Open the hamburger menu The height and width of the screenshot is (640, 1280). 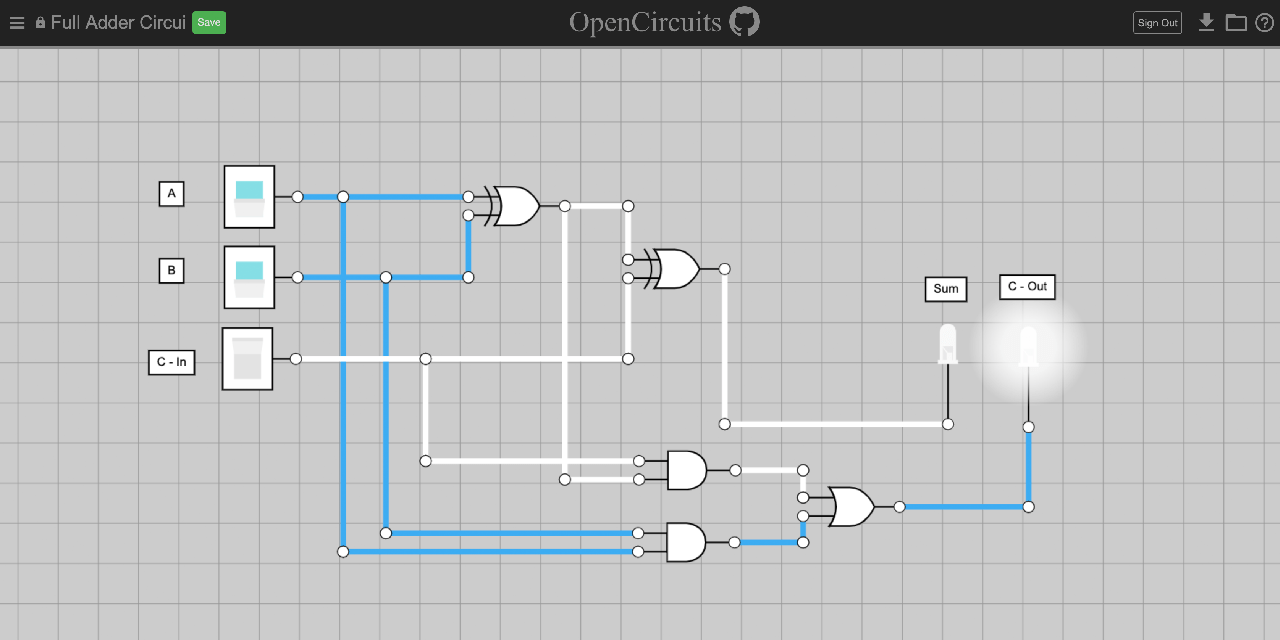[16, 22]
